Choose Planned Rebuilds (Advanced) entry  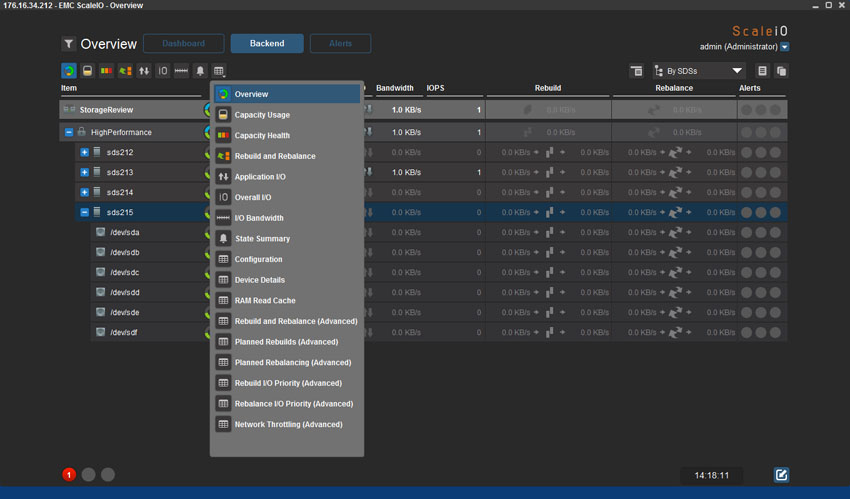tap(287, 342)
